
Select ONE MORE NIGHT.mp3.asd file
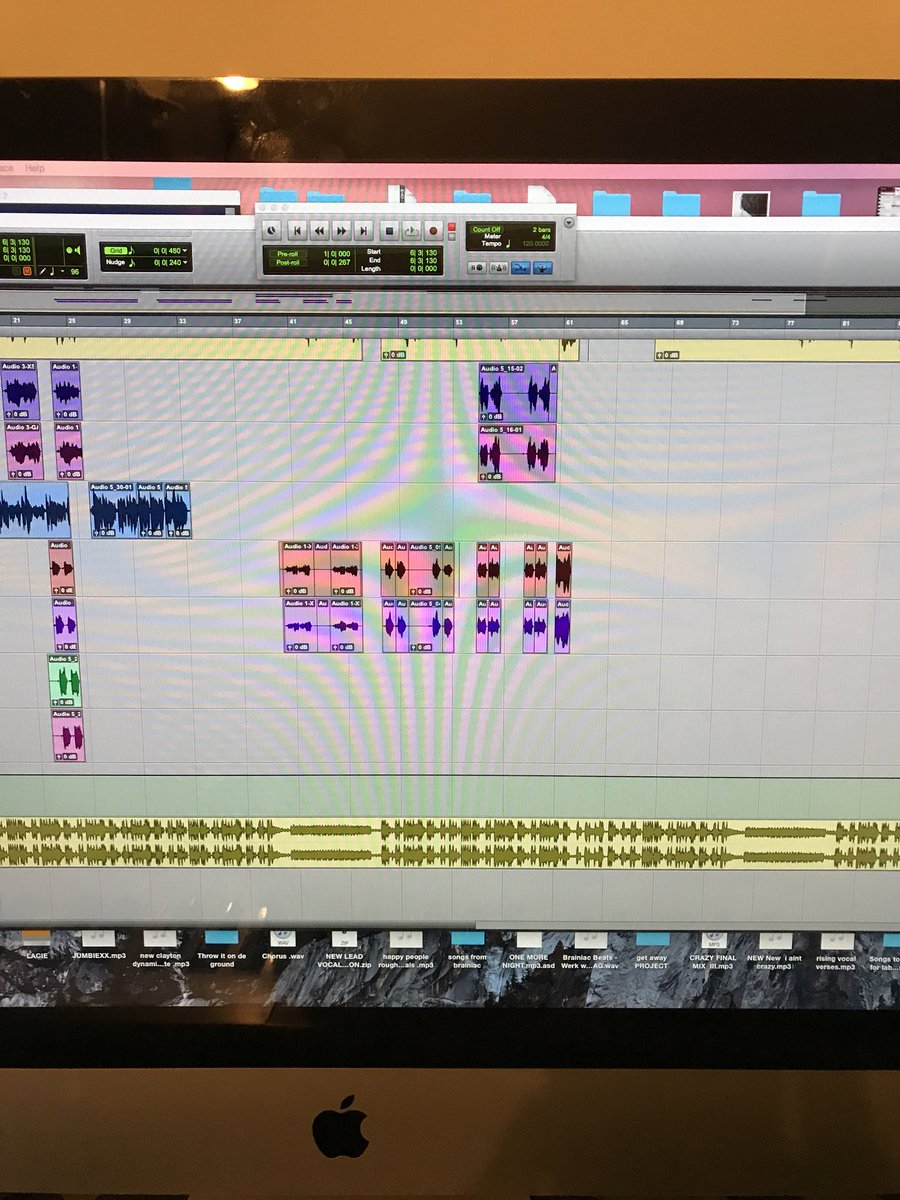(529, 948)
